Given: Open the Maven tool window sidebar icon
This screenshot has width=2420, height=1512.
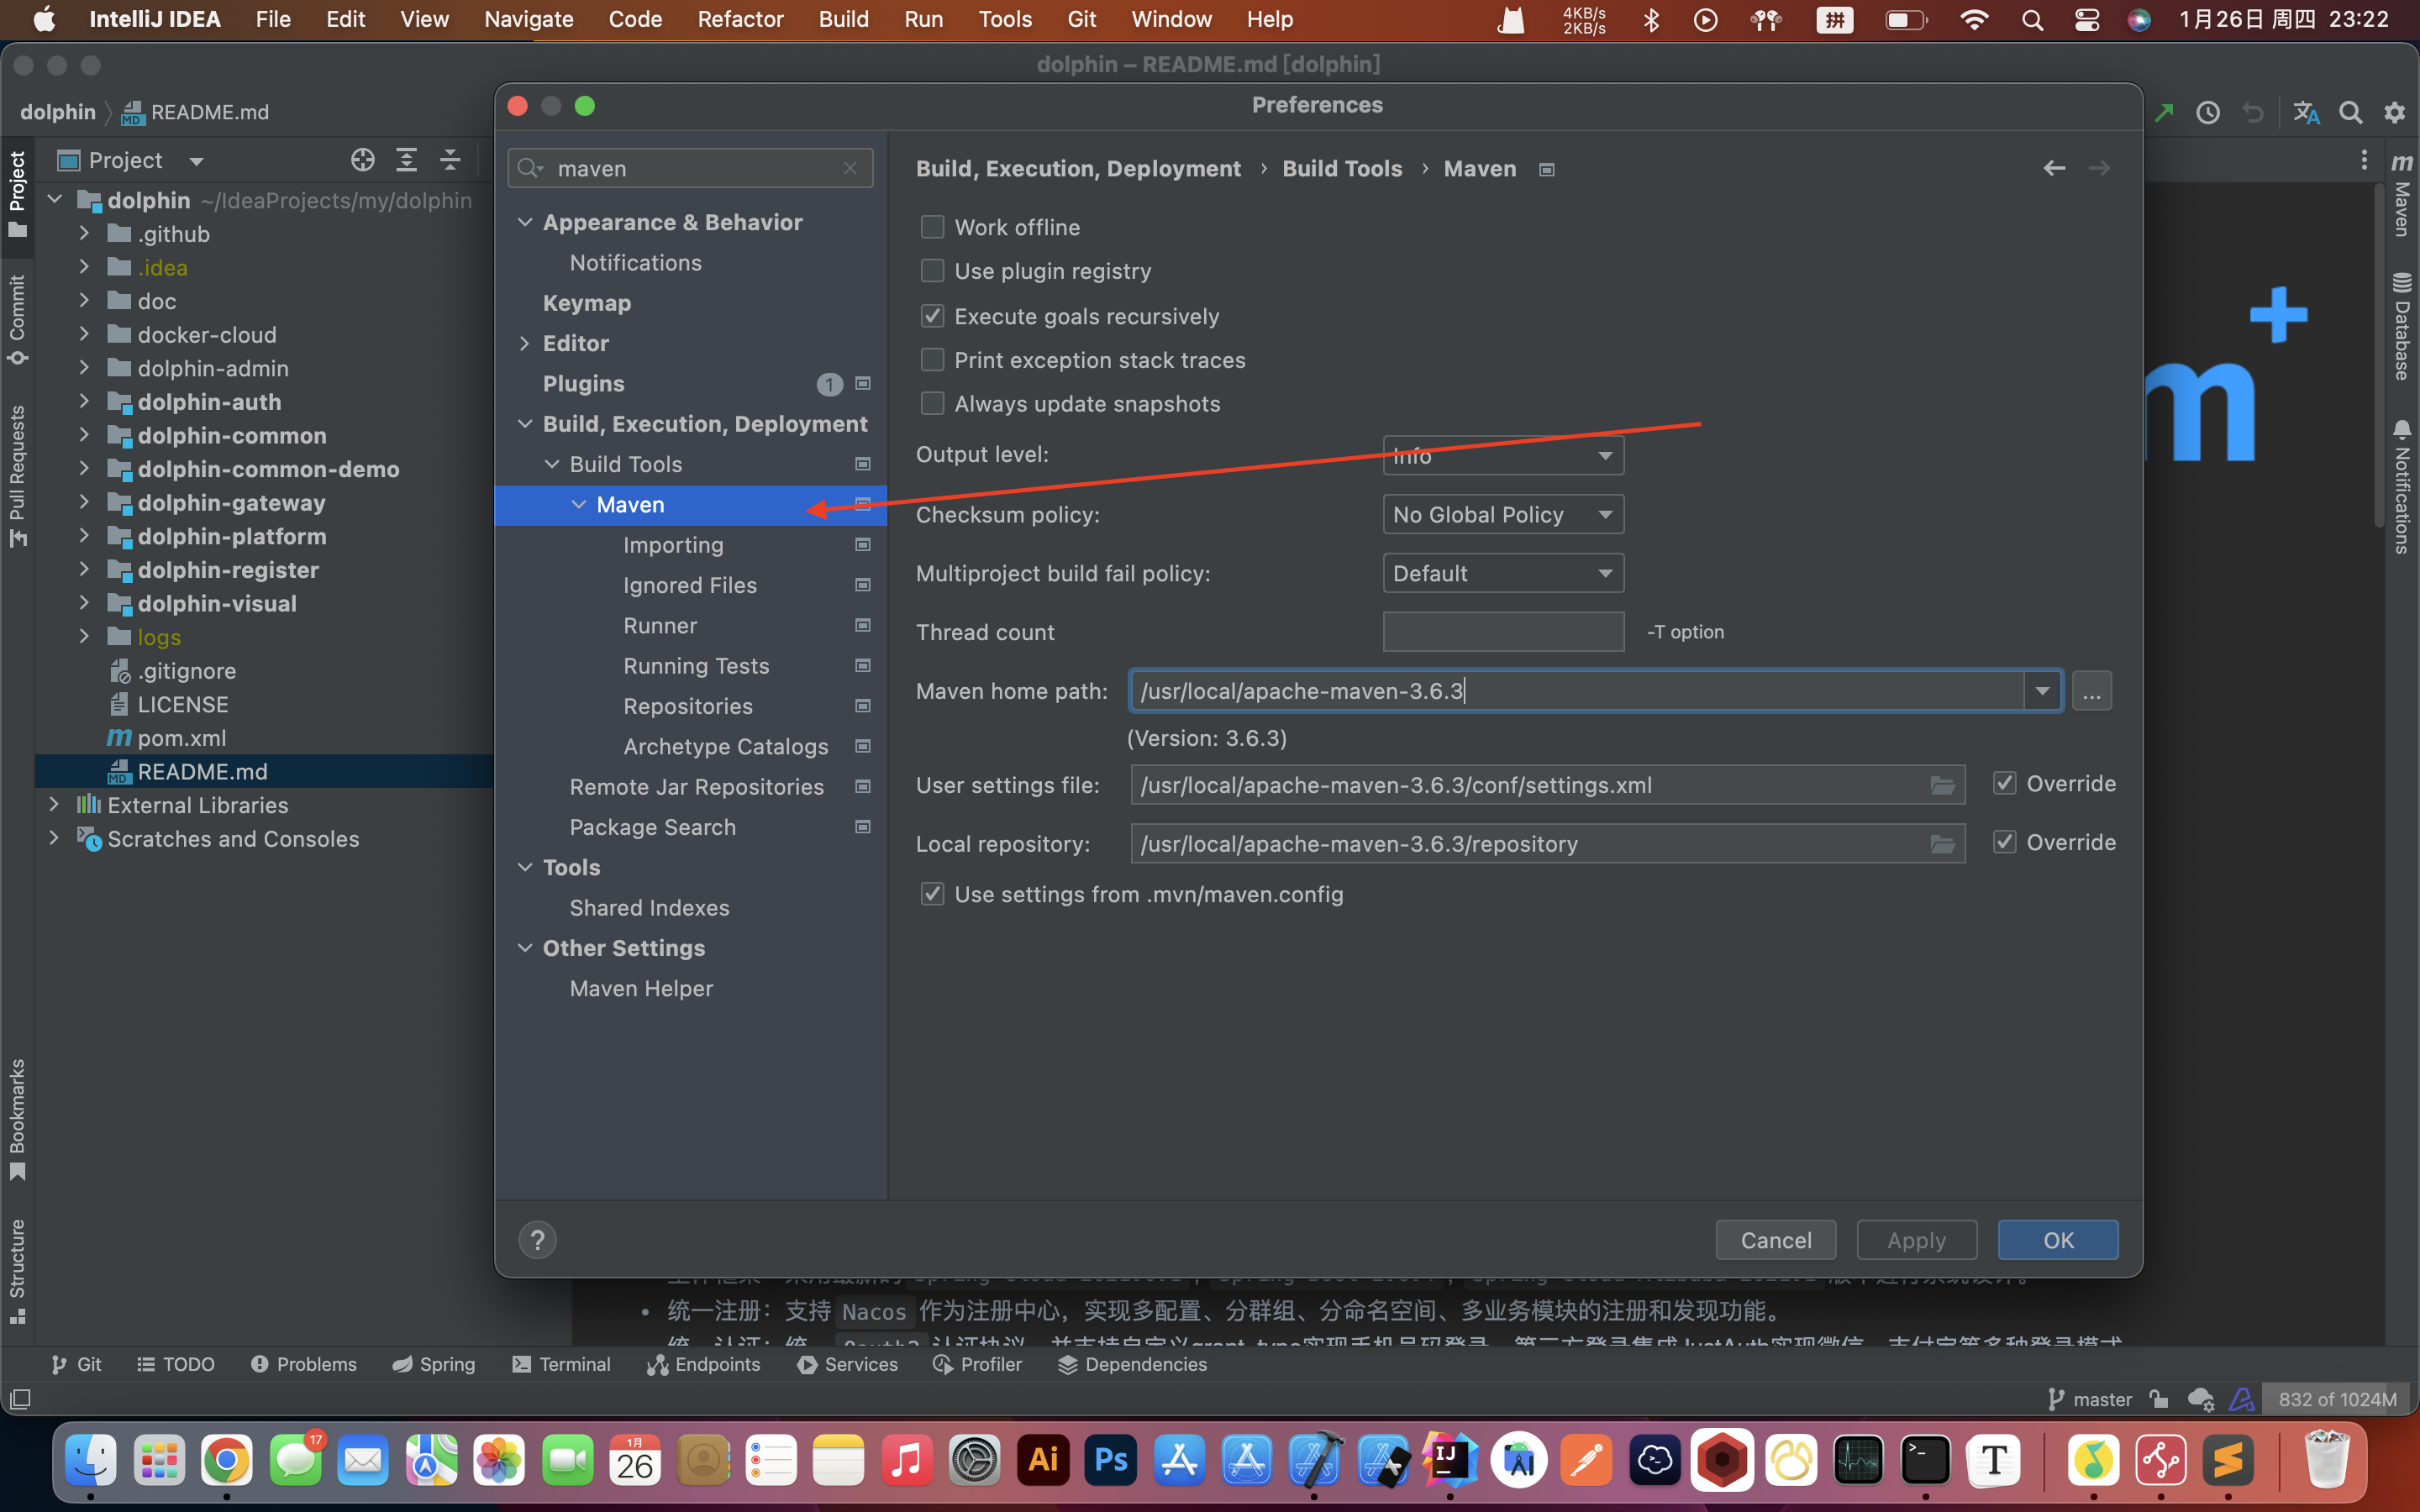Looking at the screenshot, I should (x=2402, y=195).
